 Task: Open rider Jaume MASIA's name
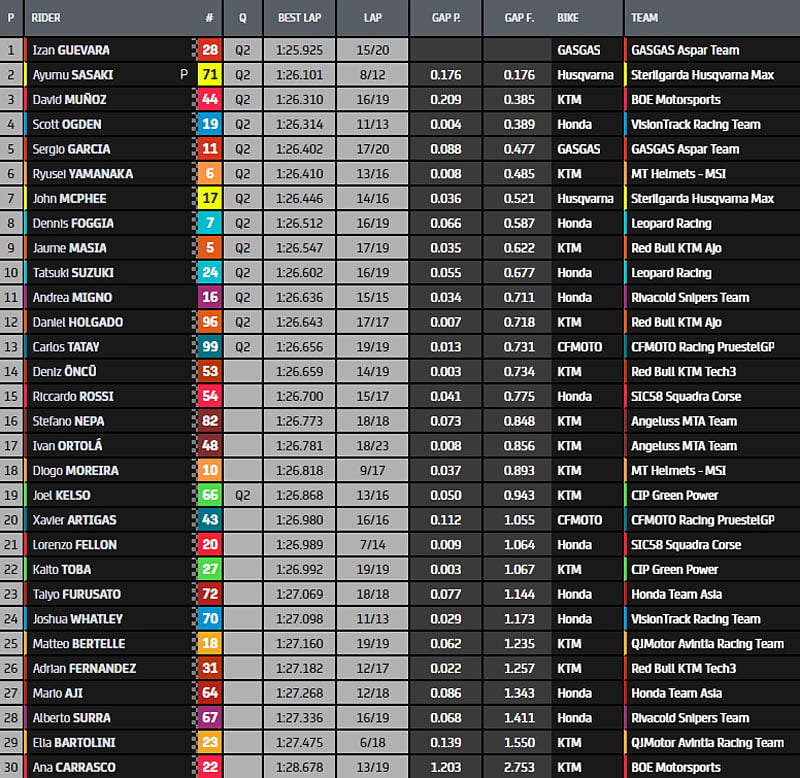point(69,248)
